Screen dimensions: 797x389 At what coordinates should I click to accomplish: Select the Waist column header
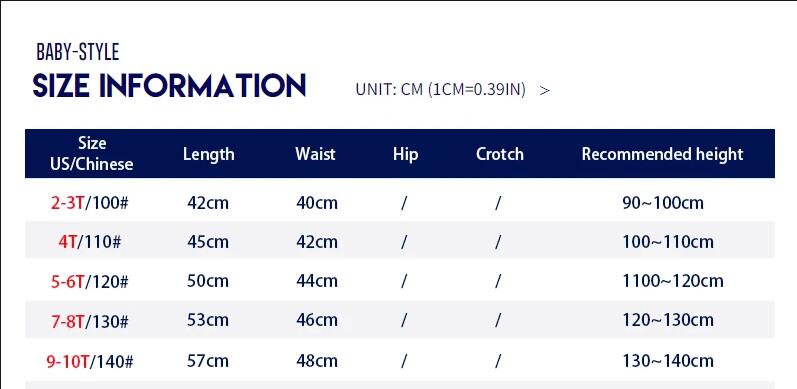[x=315, y=154]
